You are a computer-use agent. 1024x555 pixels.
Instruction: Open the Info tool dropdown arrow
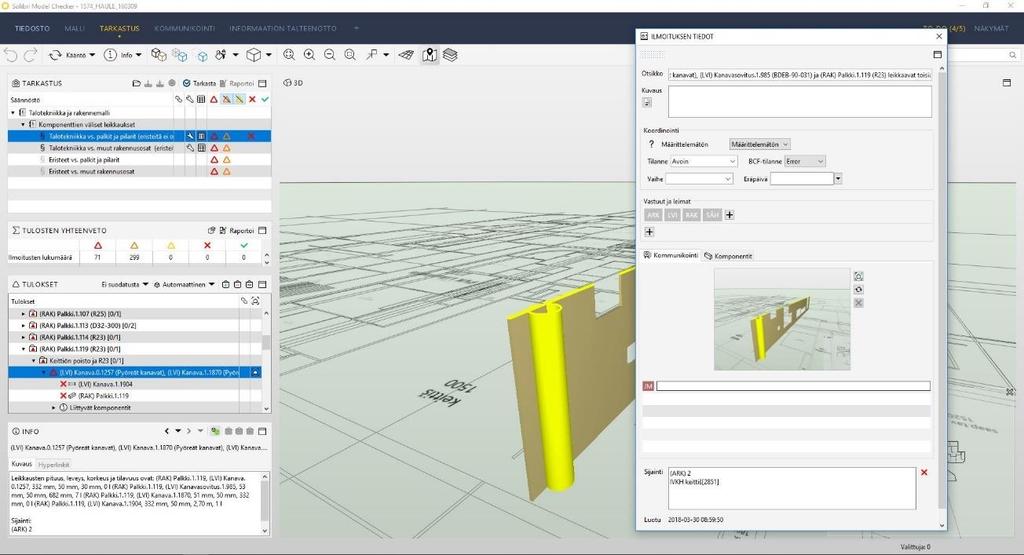(138, 56)
